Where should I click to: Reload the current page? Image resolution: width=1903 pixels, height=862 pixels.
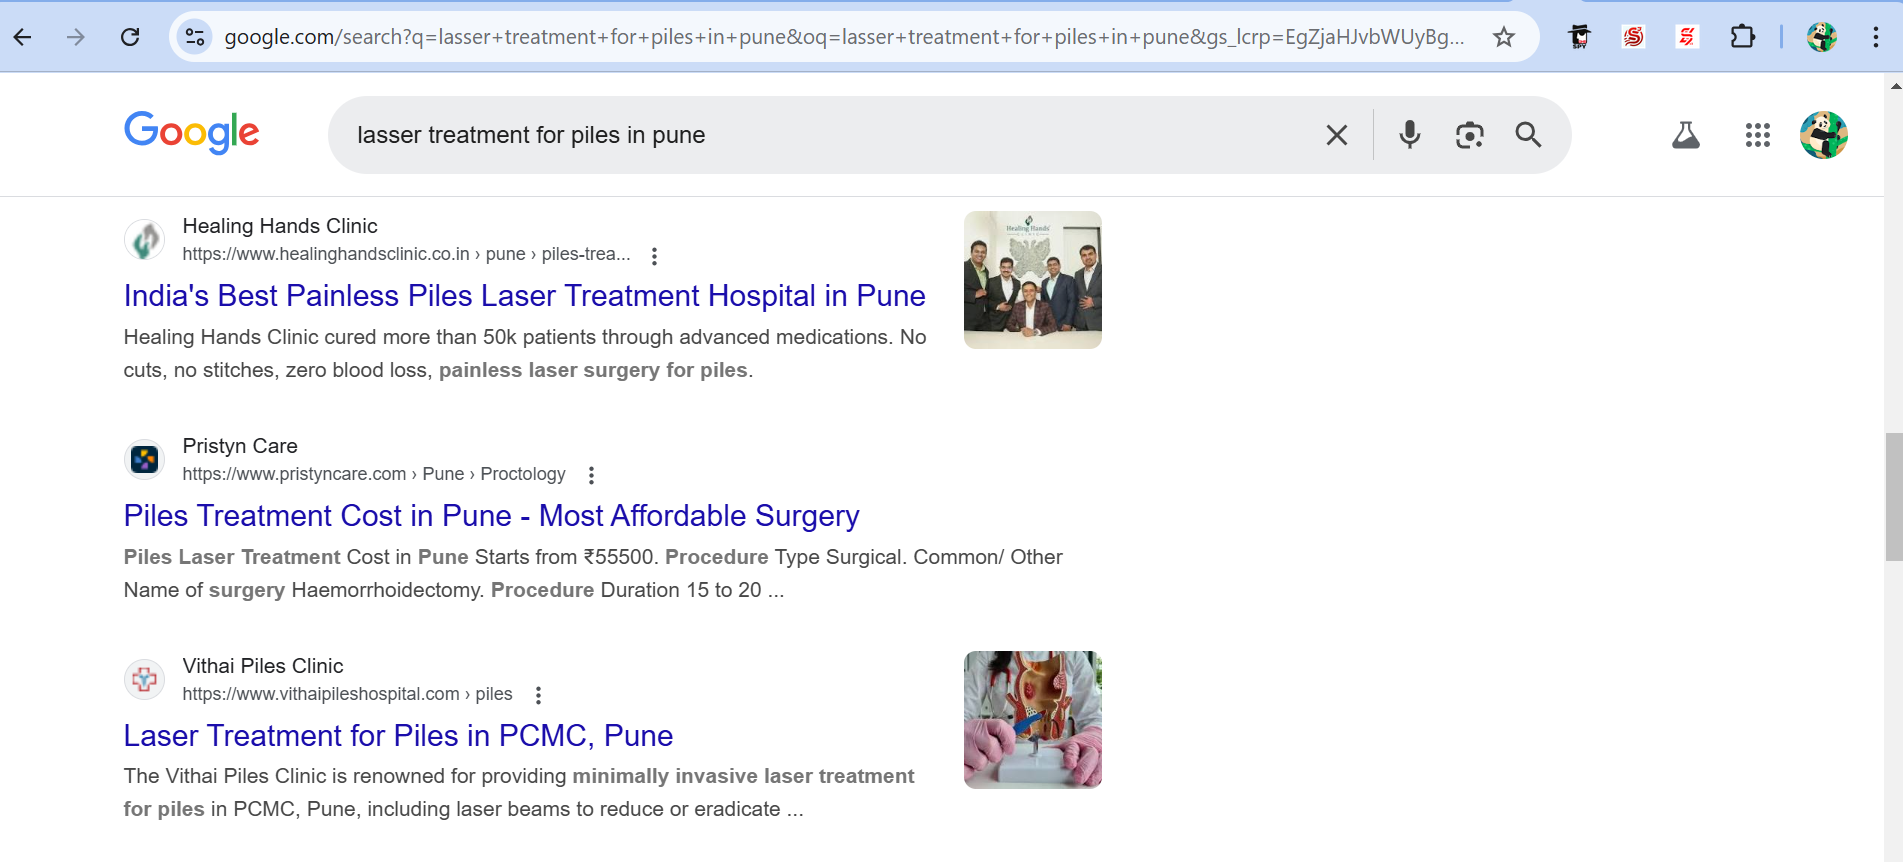click(x=130, y=37)
